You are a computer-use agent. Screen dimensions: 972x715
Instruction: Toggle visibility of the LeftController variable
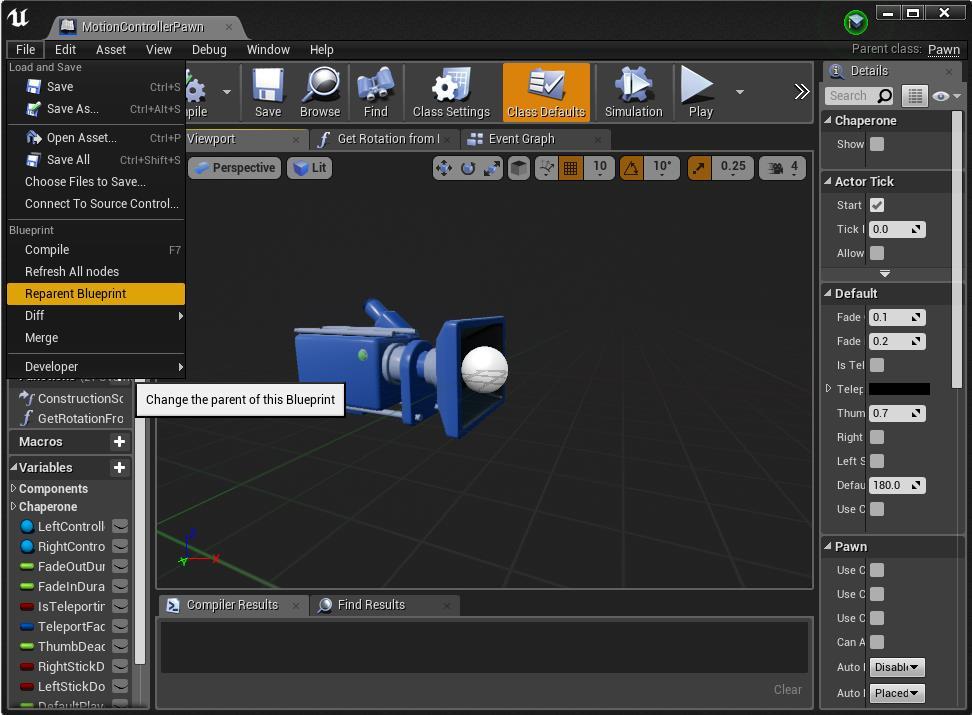pyautogui.click(x=120, y=526)
